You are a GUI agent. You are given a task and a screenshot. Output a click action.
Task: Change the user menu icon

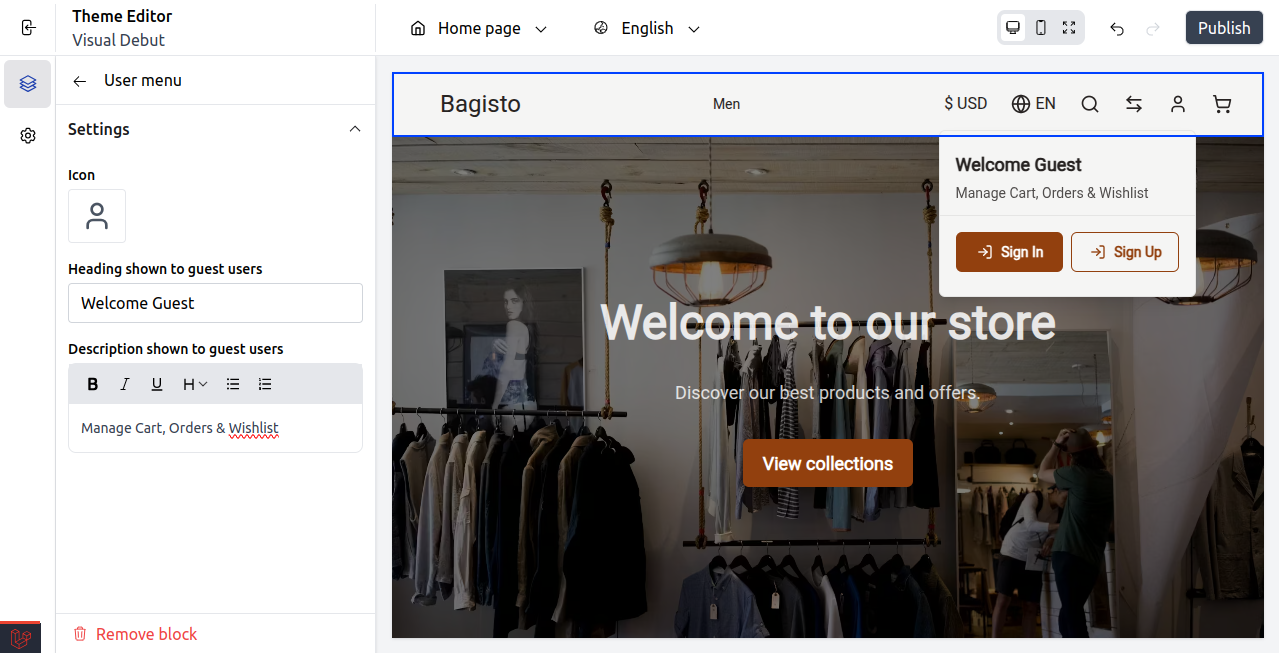97,216
